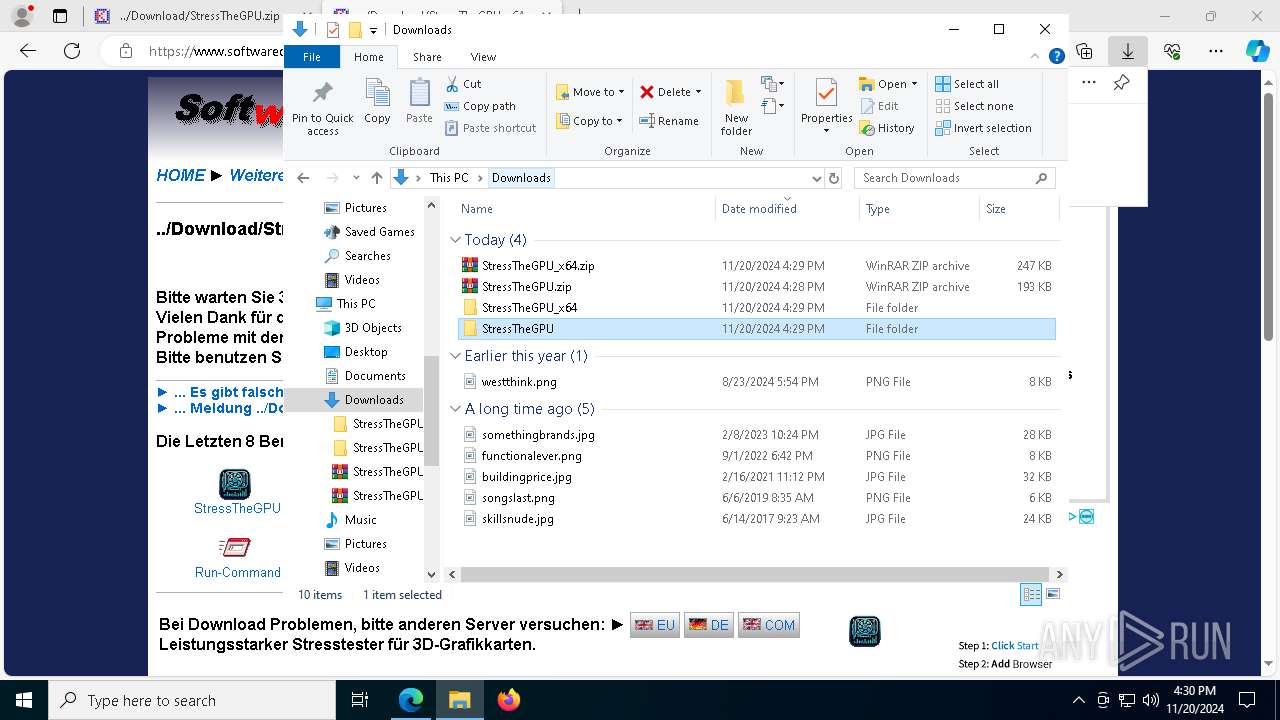Click Paste shortcut command
1280x720 pixels.
(490, 128)
